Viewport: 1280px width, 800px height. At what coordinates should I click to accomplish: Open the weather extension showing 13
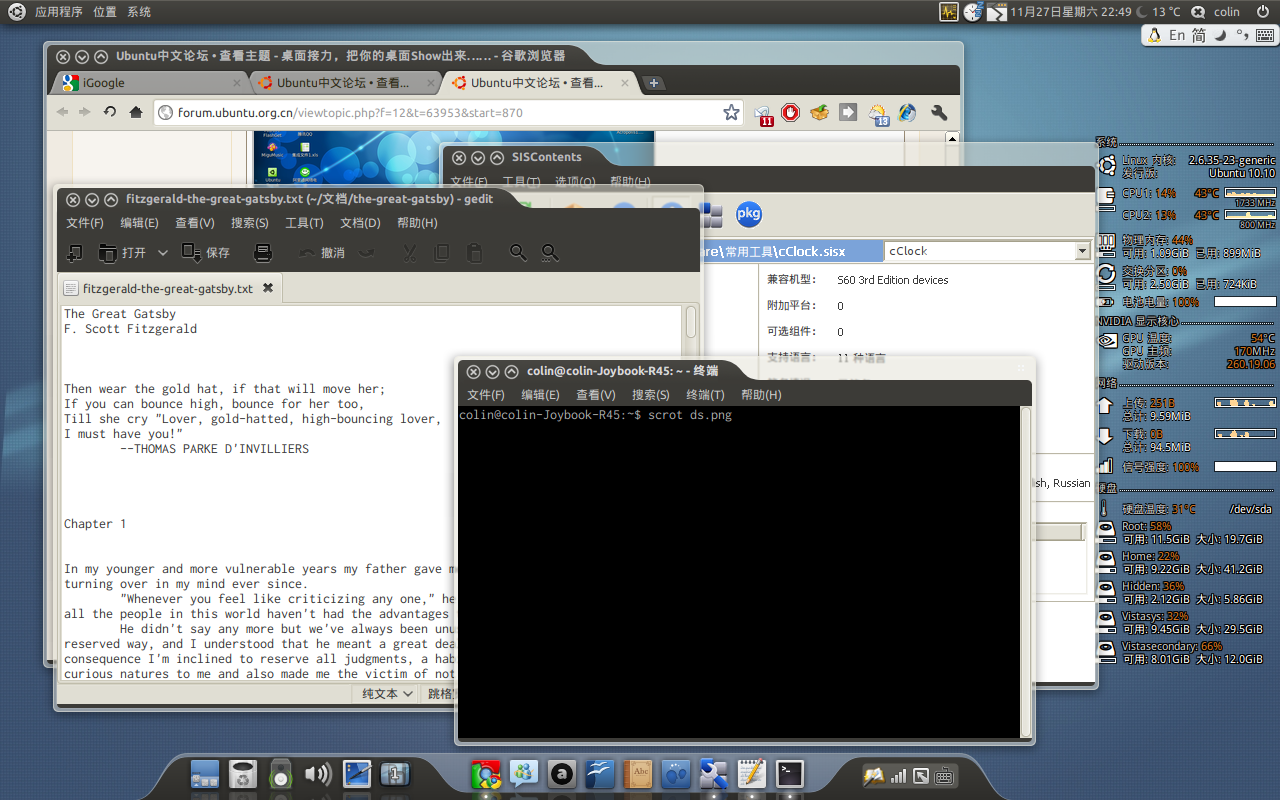click(878, 114)
